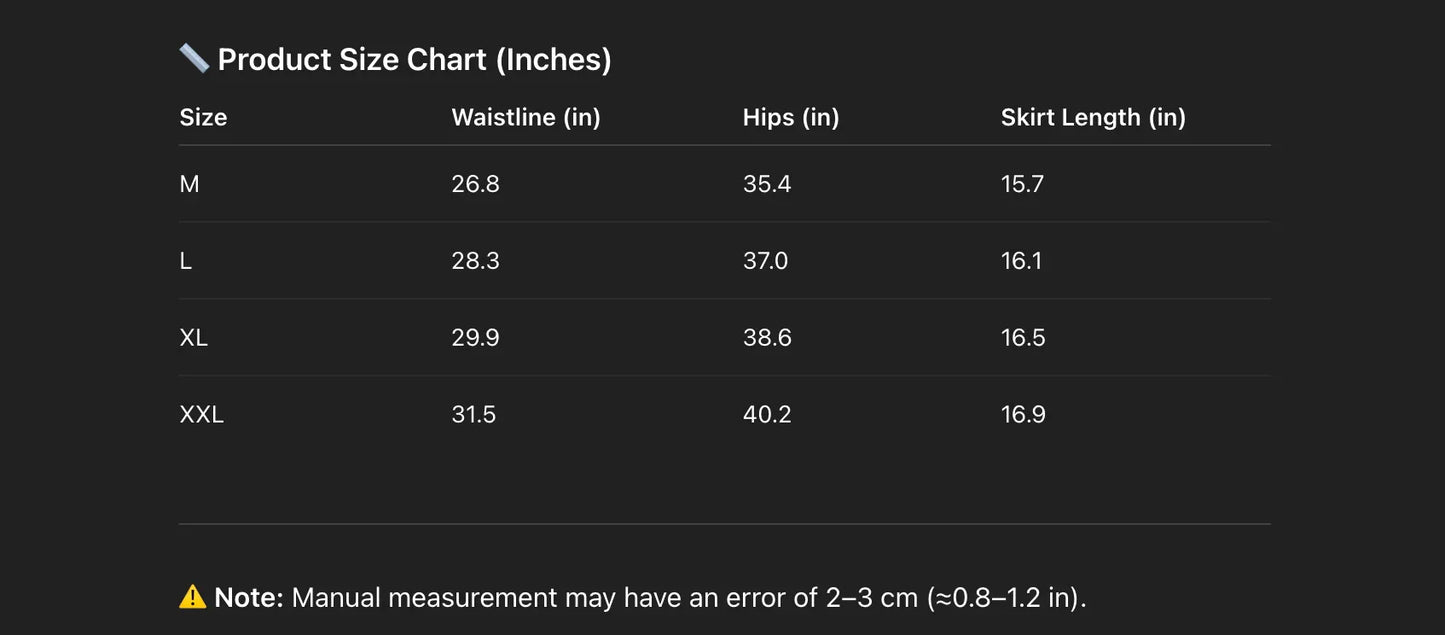Select waistline value 29.9
The width and height of the screenshot is (1445, 635).
(x=475, y=338)
